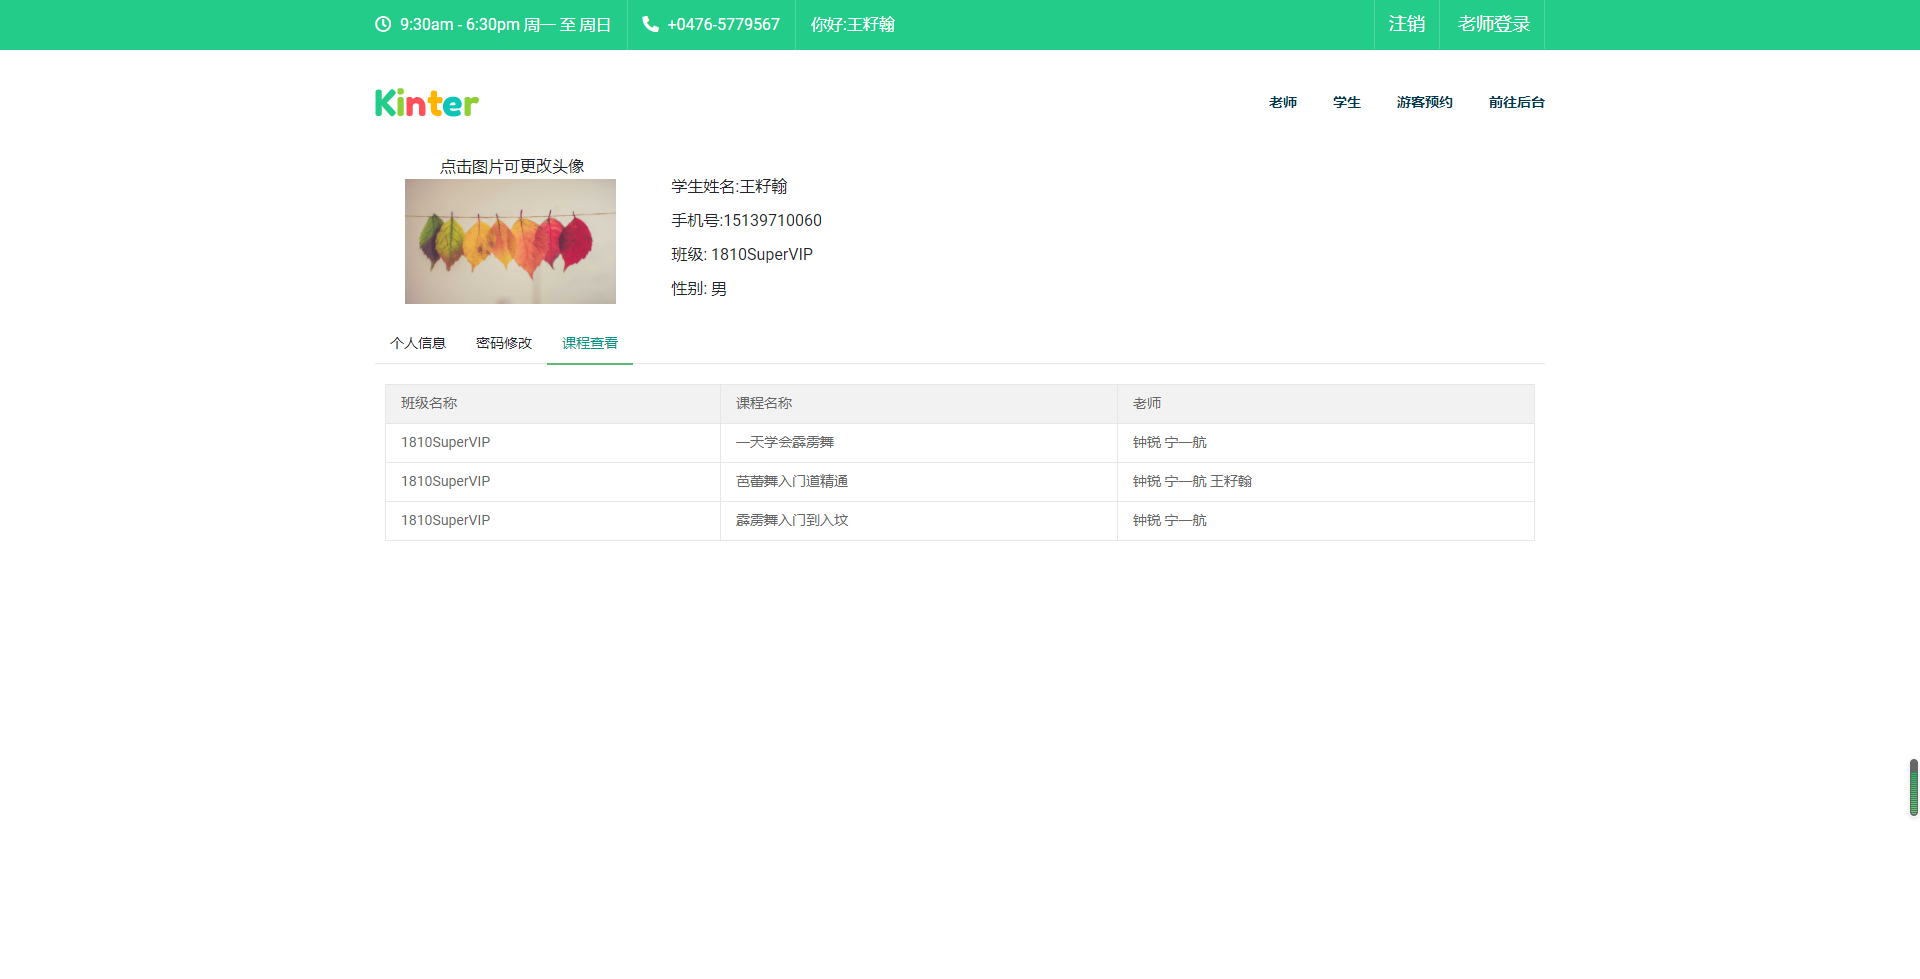Click the phone number +0476-5779567
The height and width of the screenshot is (979, 1920).
[x=723, y=24]
